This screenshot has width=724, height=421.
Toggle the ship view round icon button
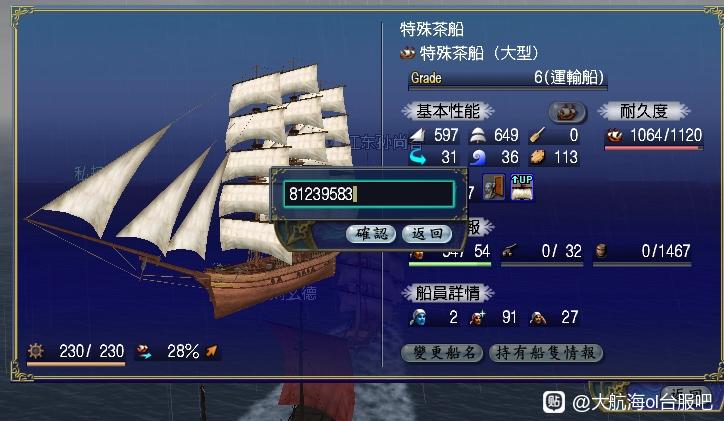pos(567,112)
